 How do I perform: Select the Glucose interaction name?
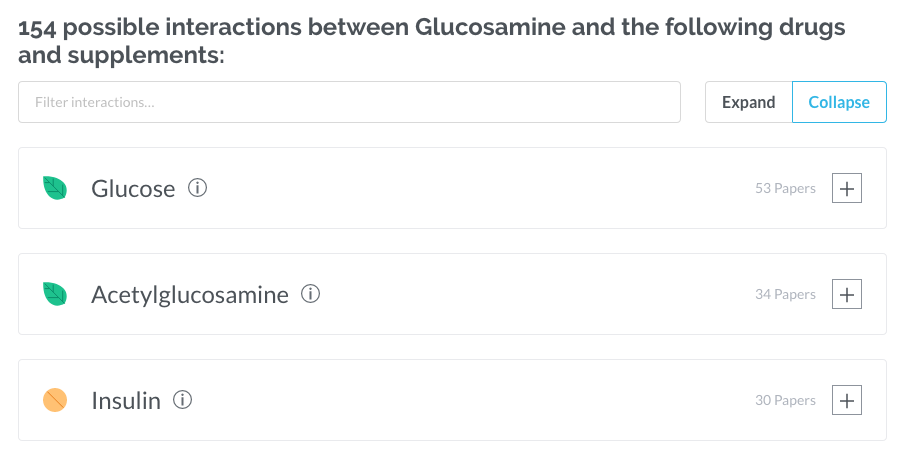(133, 188)
